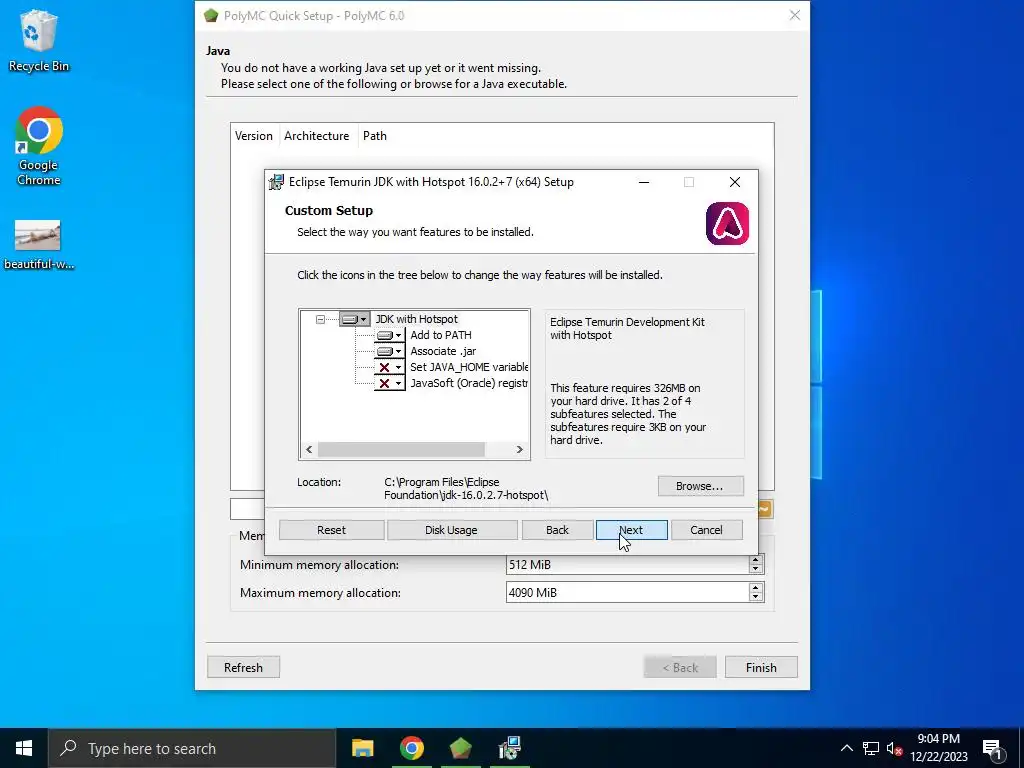The width and height of the screenshot is (1024, 768).
Task: Proceed with Next in Temurin setup
Action: pos(632,530)
